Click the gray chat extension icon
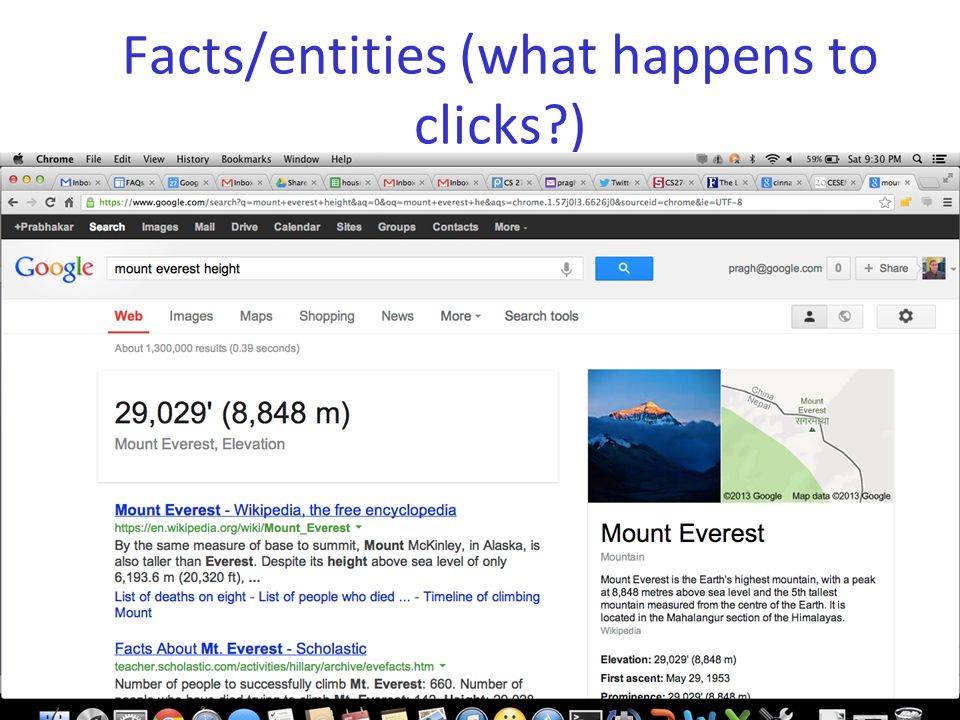960x720 pixels. pos(927,202)
